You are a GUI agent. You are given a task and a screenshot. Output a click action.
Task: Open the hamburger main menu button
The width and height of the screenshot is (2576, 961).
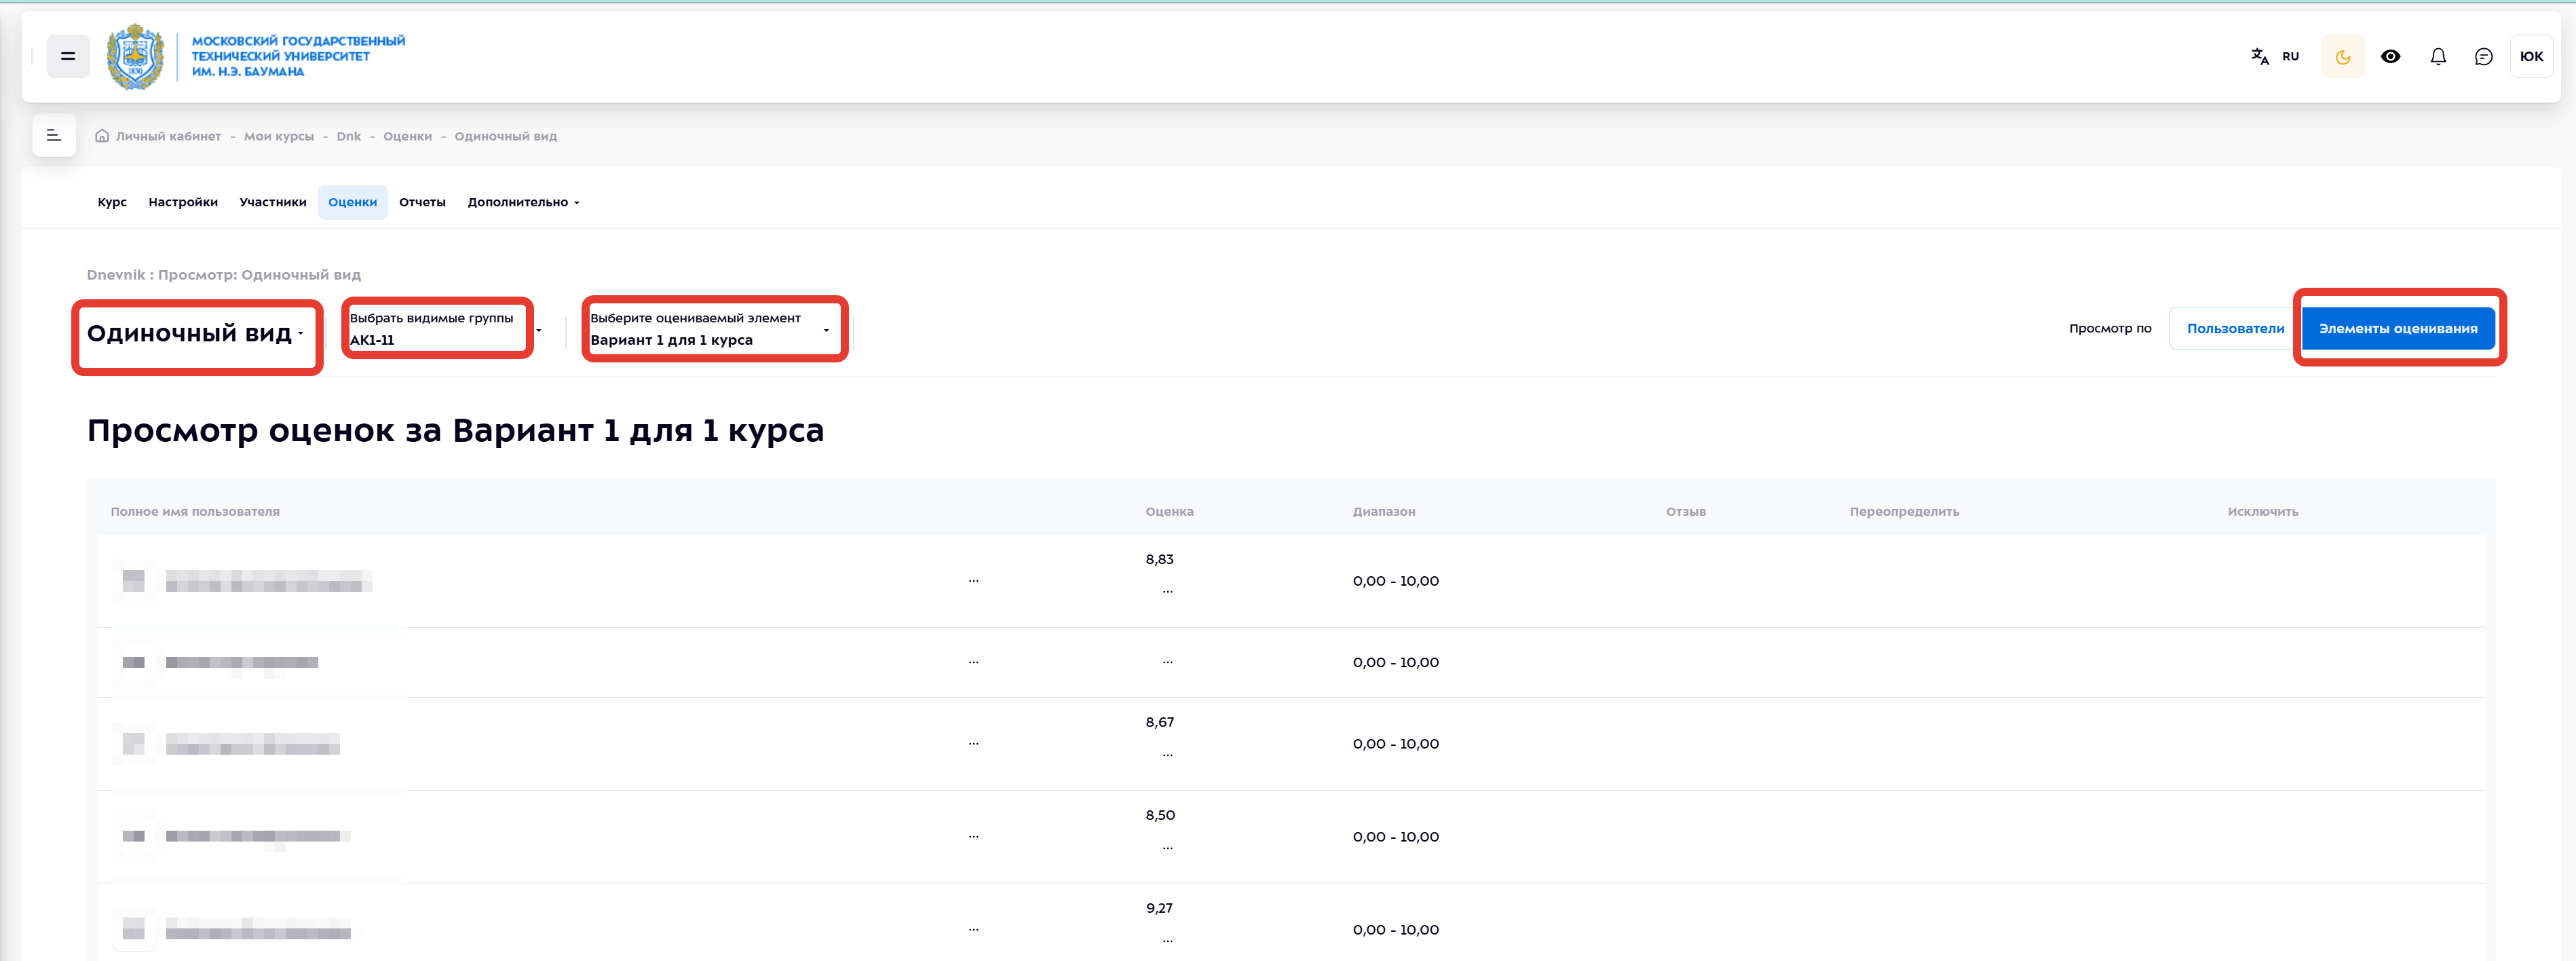[68, 57]
